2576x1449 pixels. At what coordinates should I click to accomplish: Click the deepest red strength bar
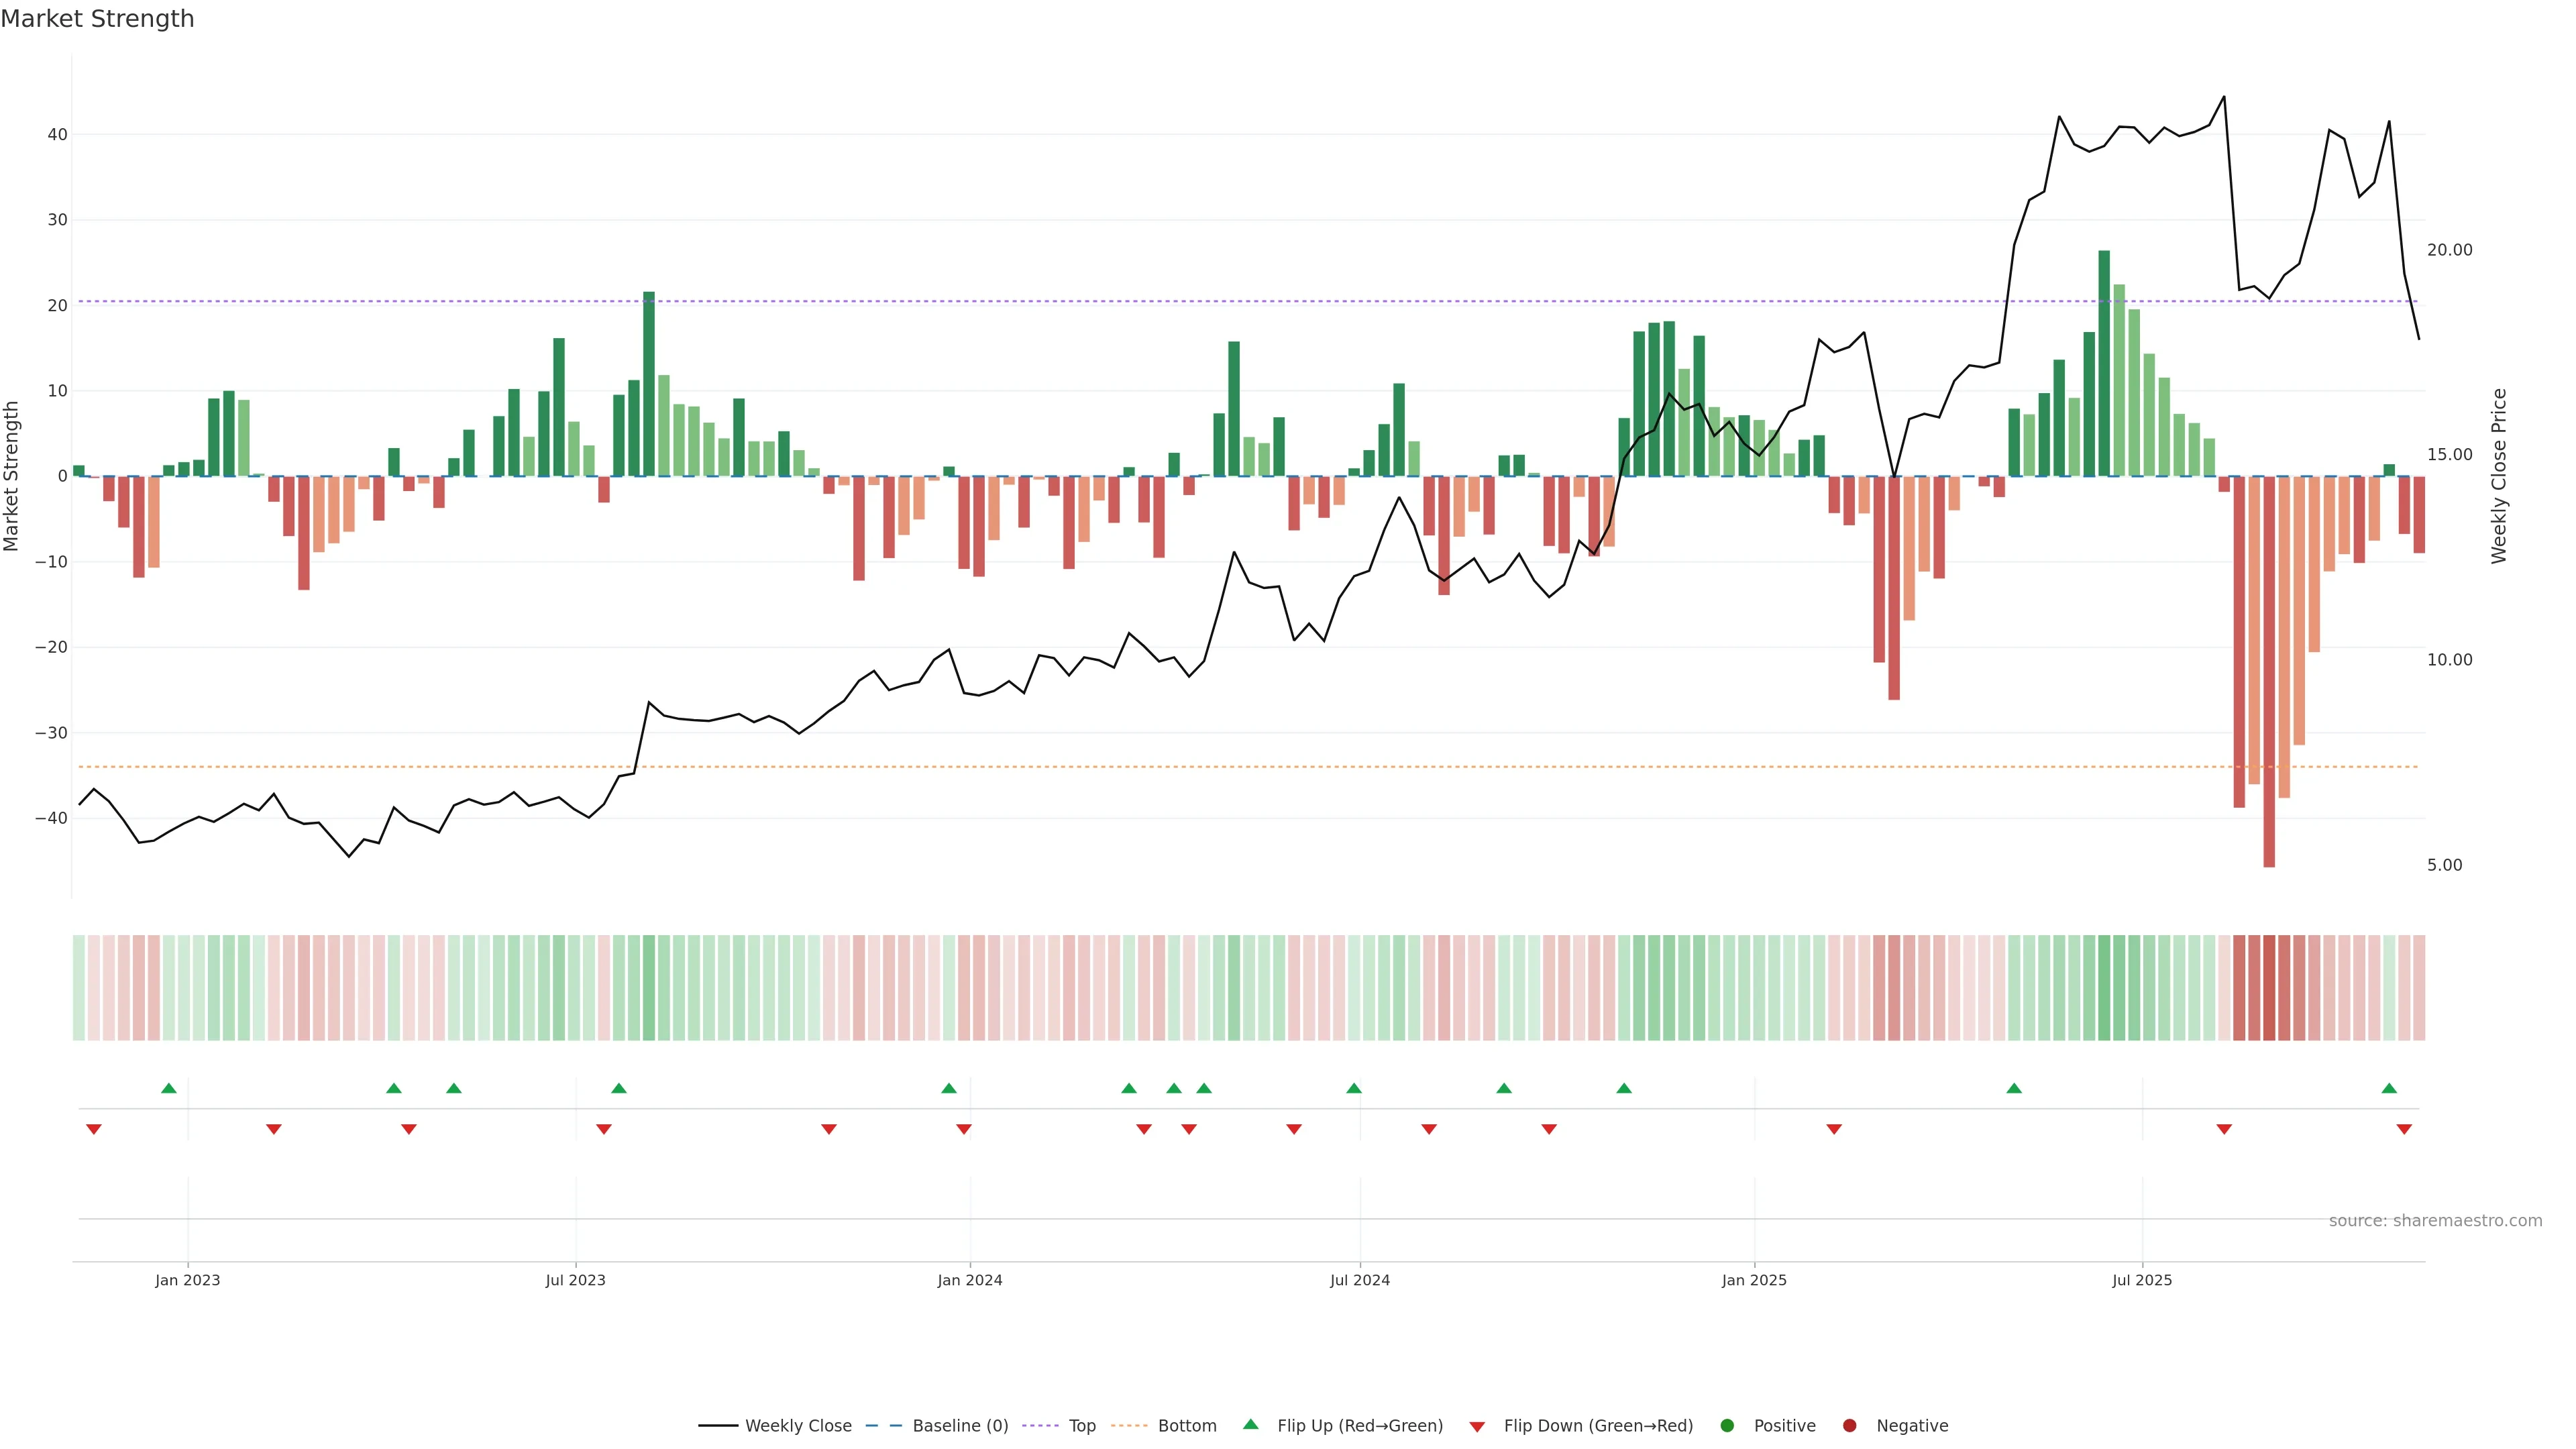point(2269,670)
